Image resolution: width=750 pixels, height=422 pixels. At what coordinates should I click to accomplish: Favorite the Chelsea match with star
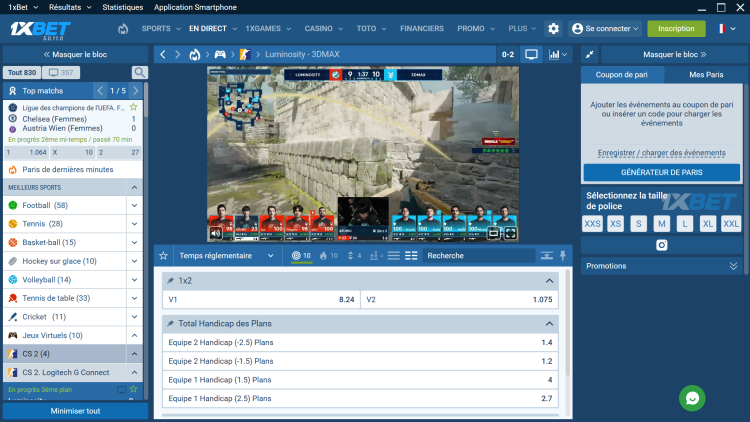click(133, 107)
